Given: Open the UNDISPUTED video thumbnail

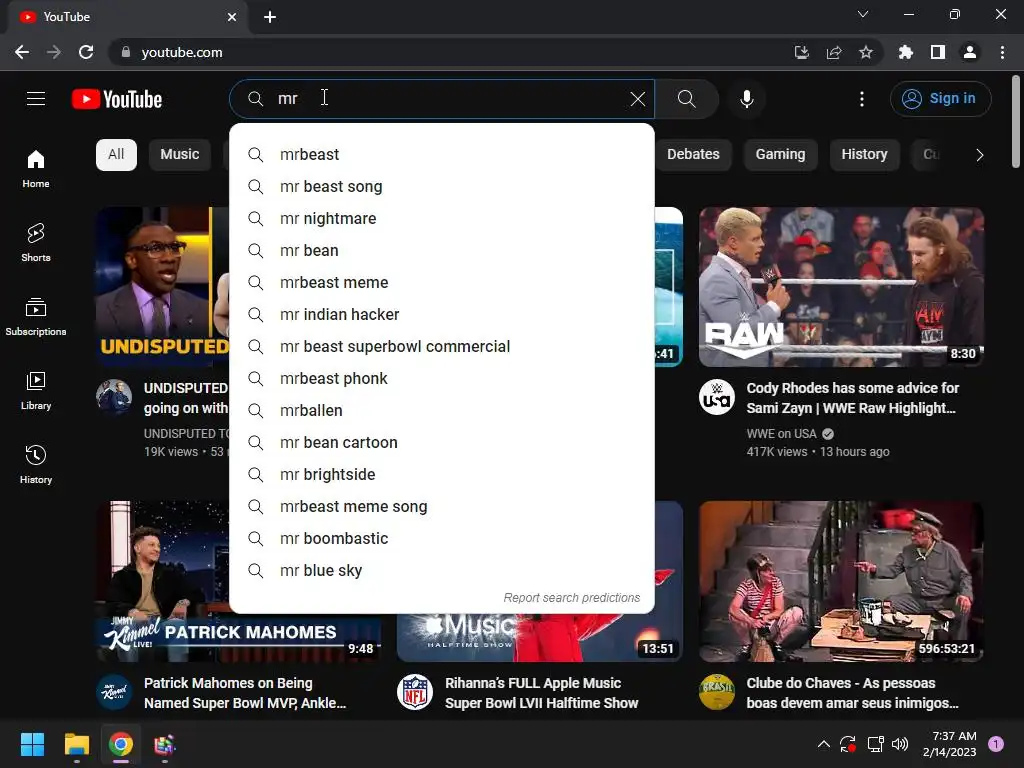Looking at the screenshot, I should point(163,287).
